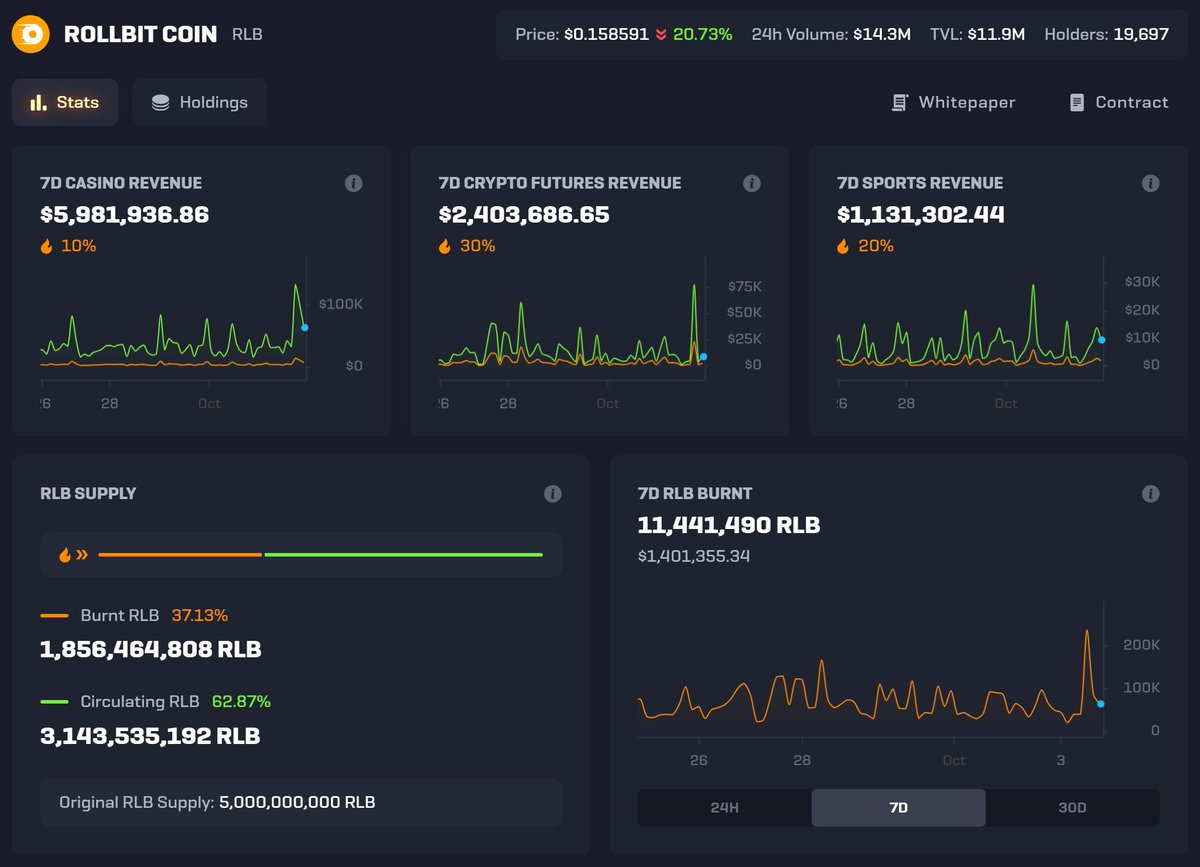Click the blue marker on the burn chart

[x=1101, y=704]
